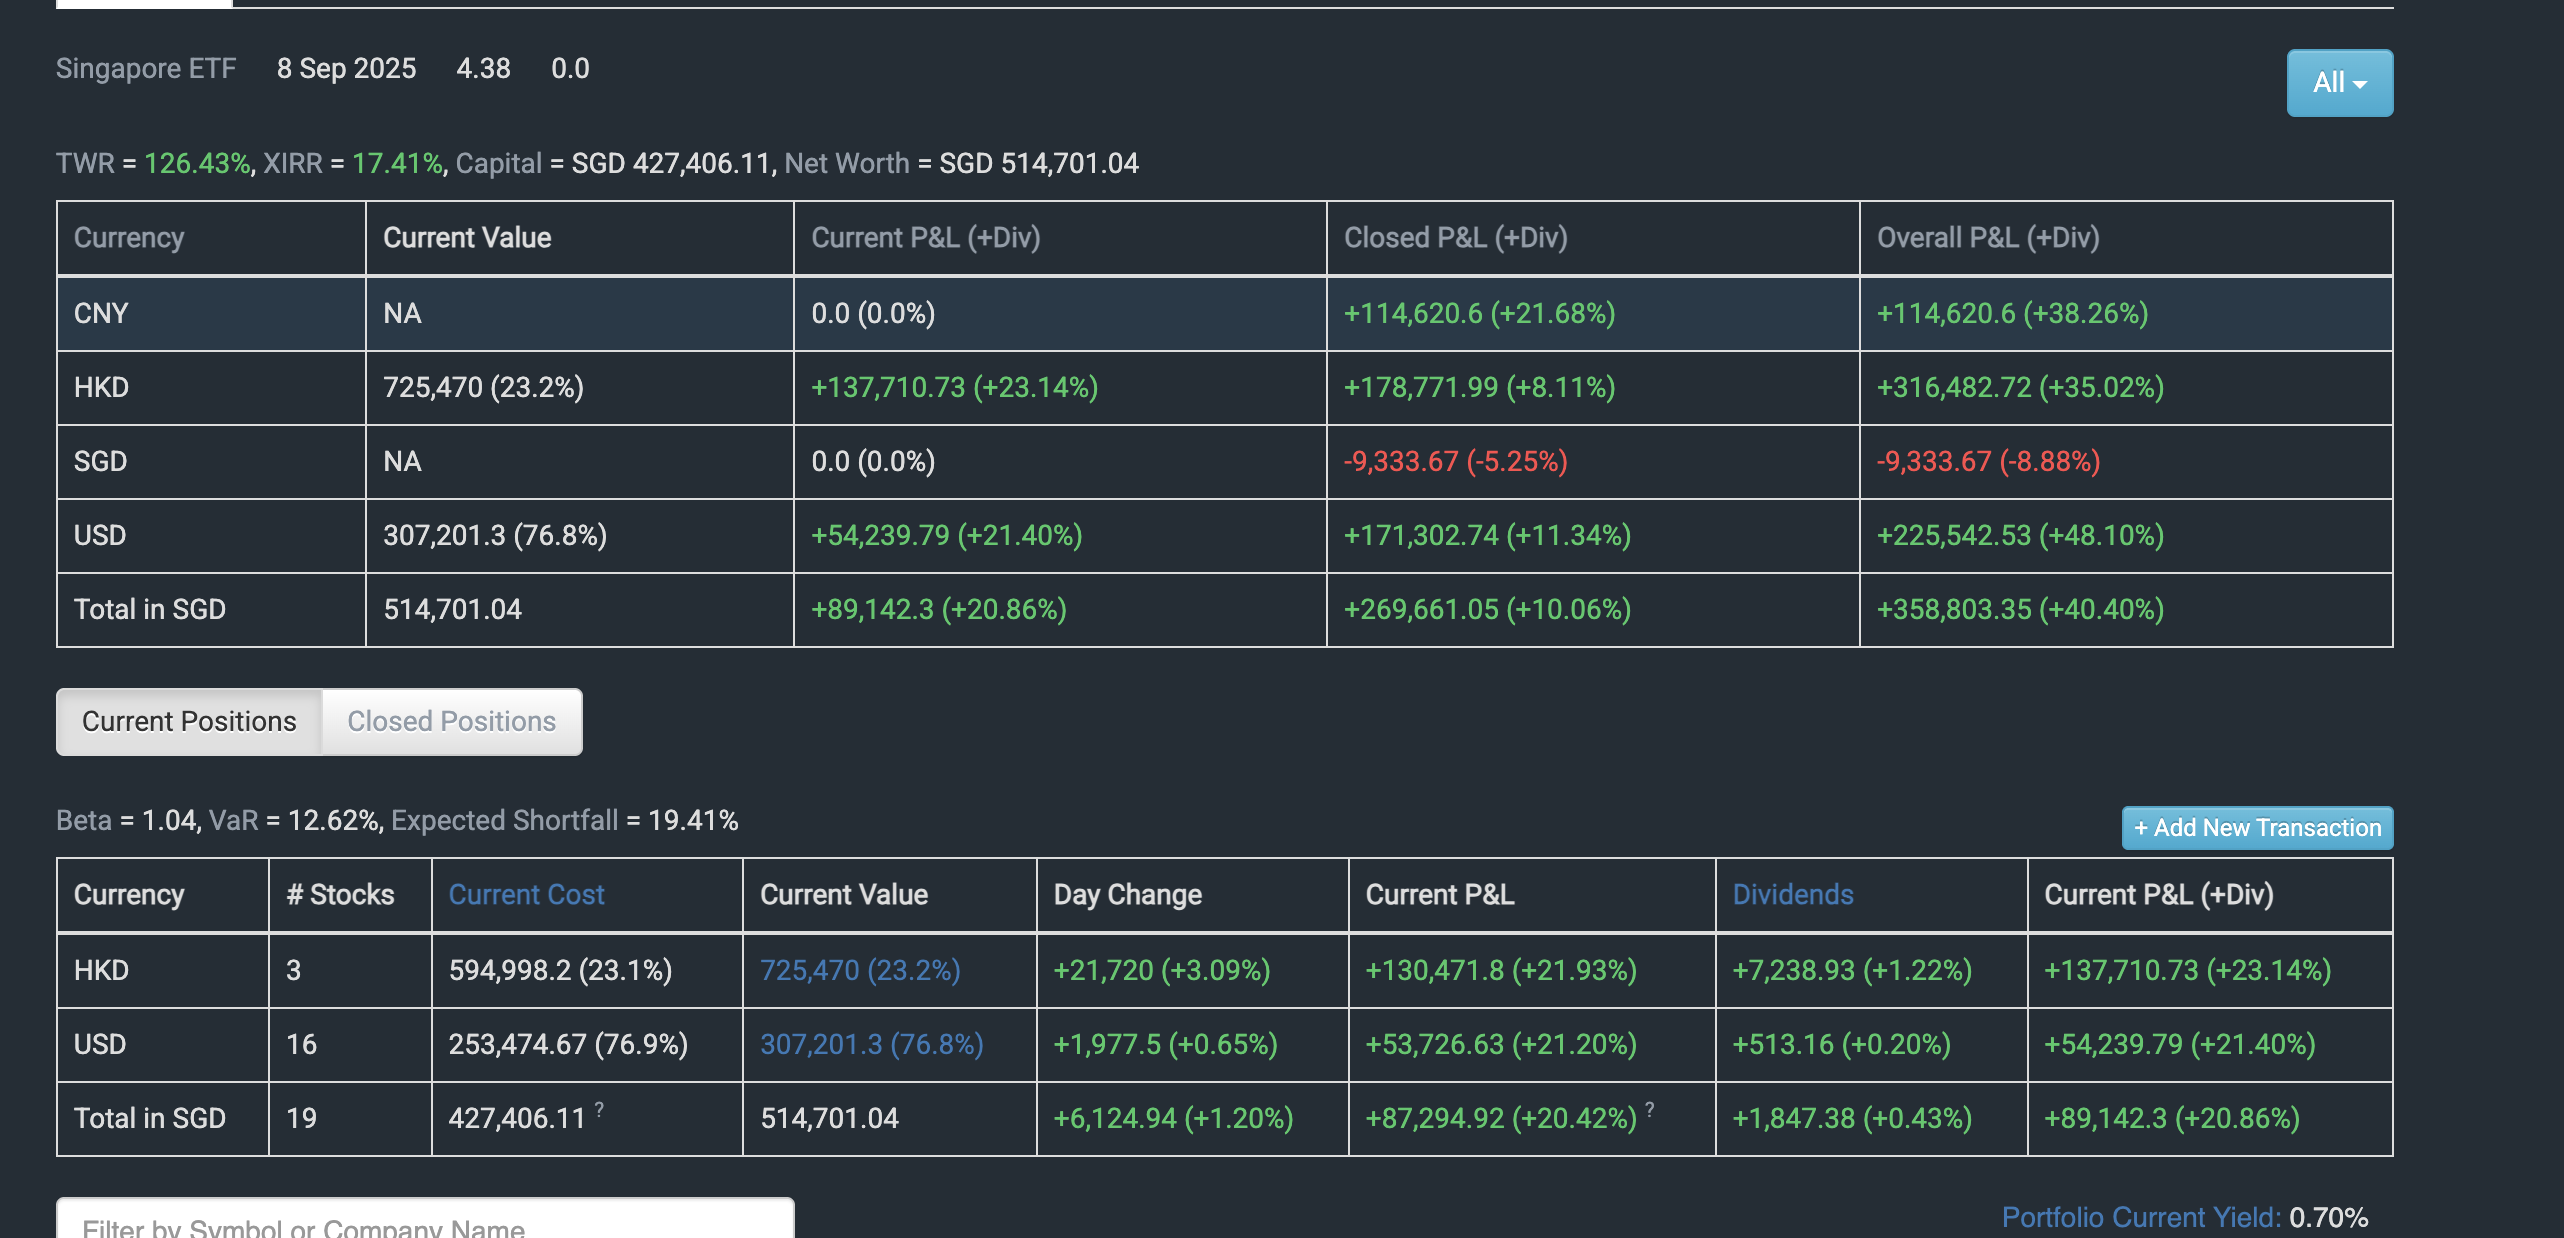
Task: Click the Portfolio Current Yield link
Action: coord(2140,1217)
